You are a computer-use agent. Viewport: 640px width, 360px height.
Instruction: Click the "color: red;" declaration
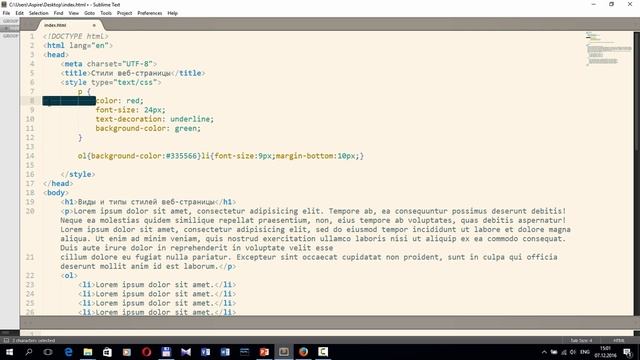point(120,100)
